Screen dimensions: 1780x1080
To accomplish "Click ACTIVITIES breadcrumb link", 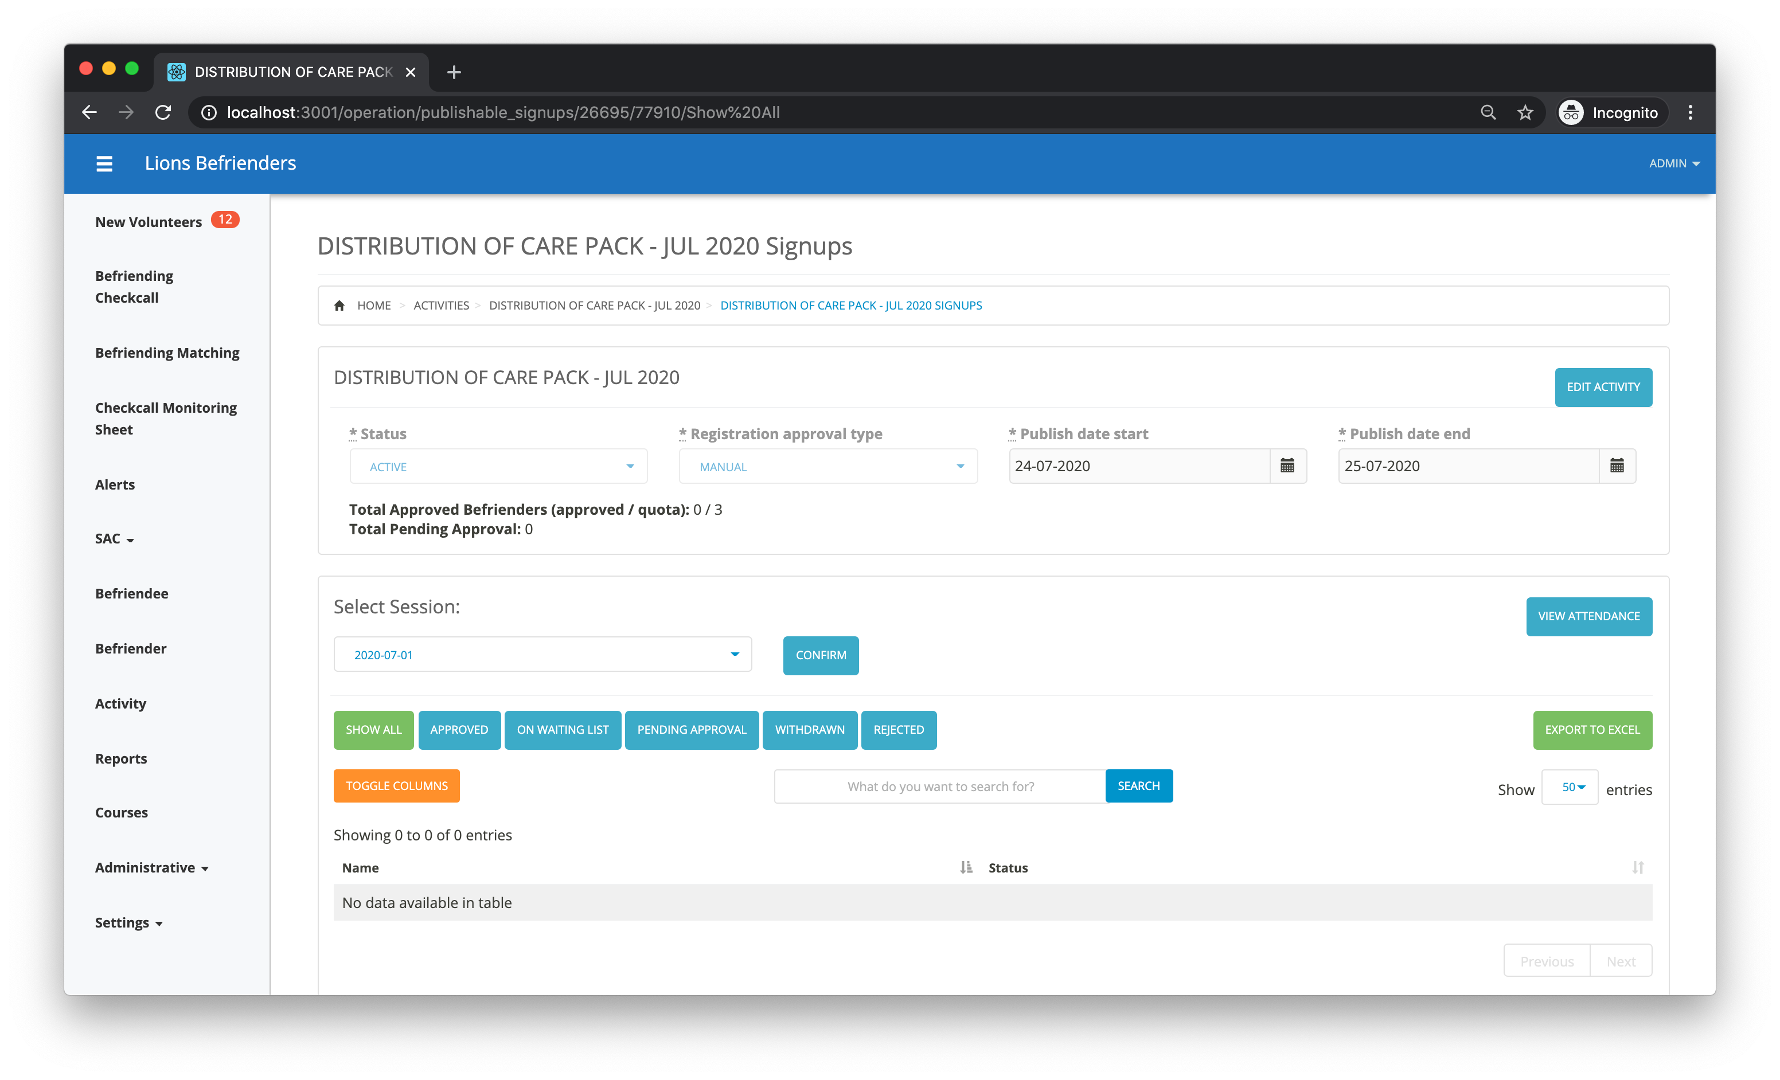I will point(441,306).
